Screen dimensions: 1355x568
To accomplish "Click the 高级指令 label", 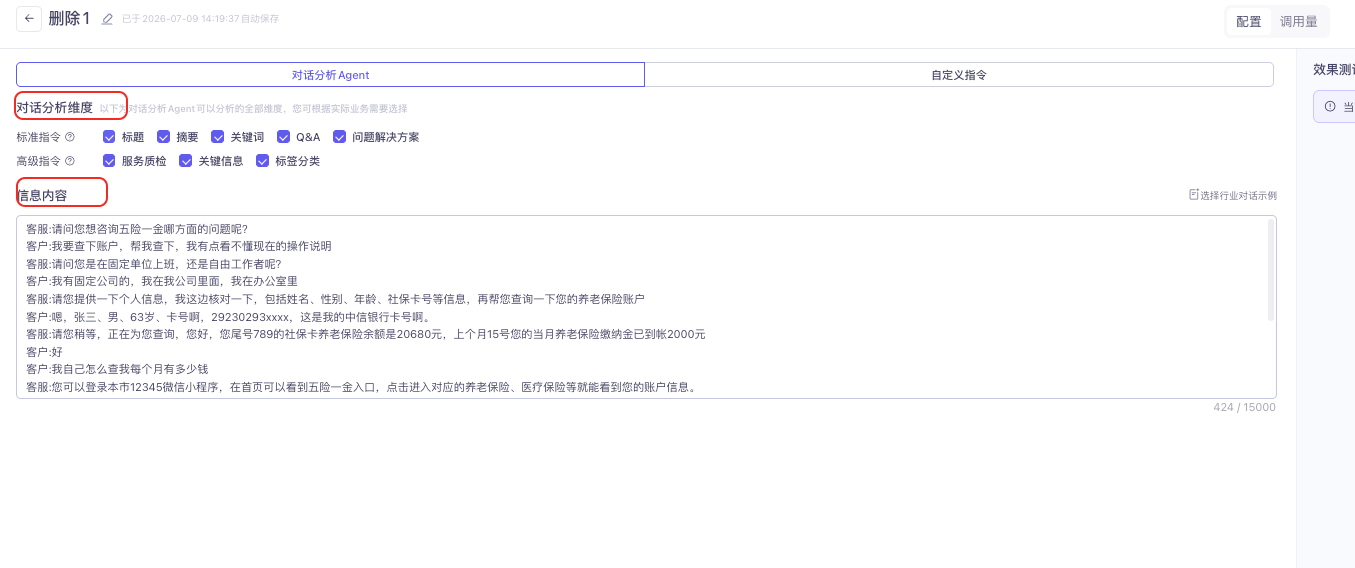I will point(39,161).
